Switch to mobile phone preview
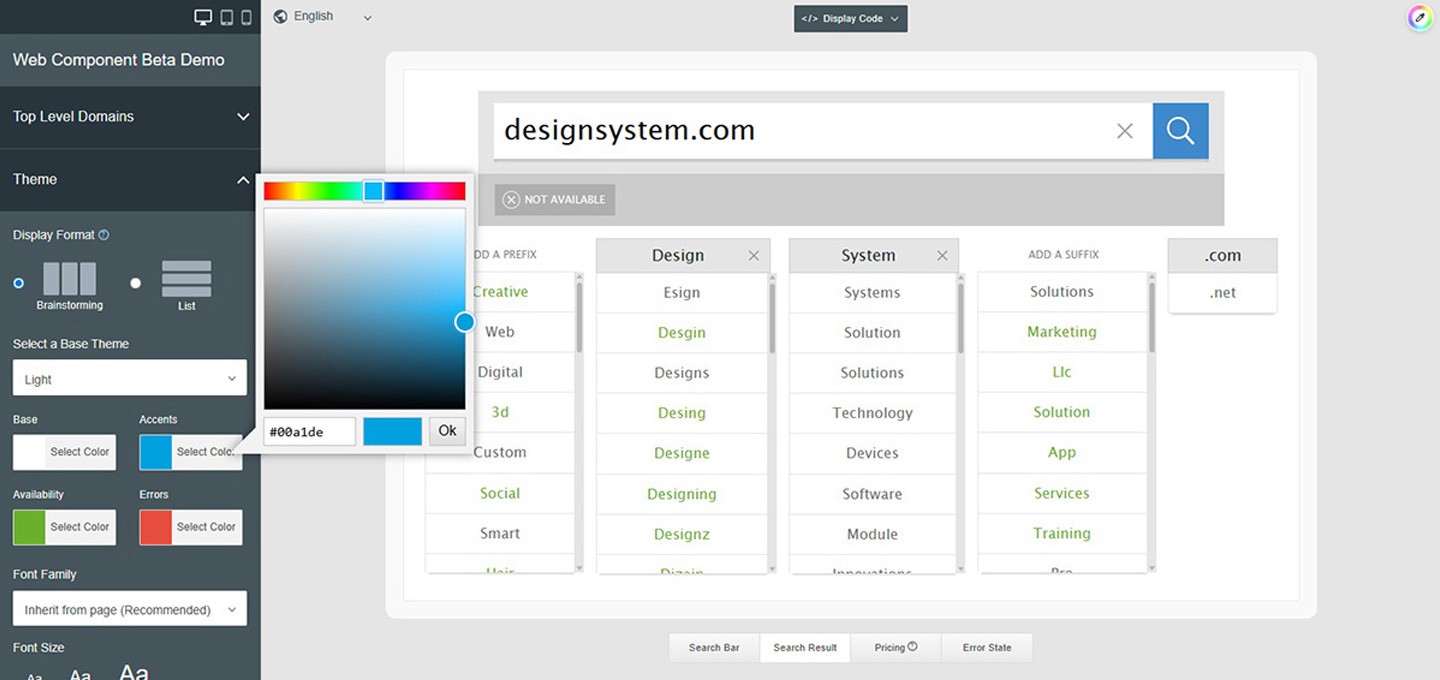 tap(247, 16)
